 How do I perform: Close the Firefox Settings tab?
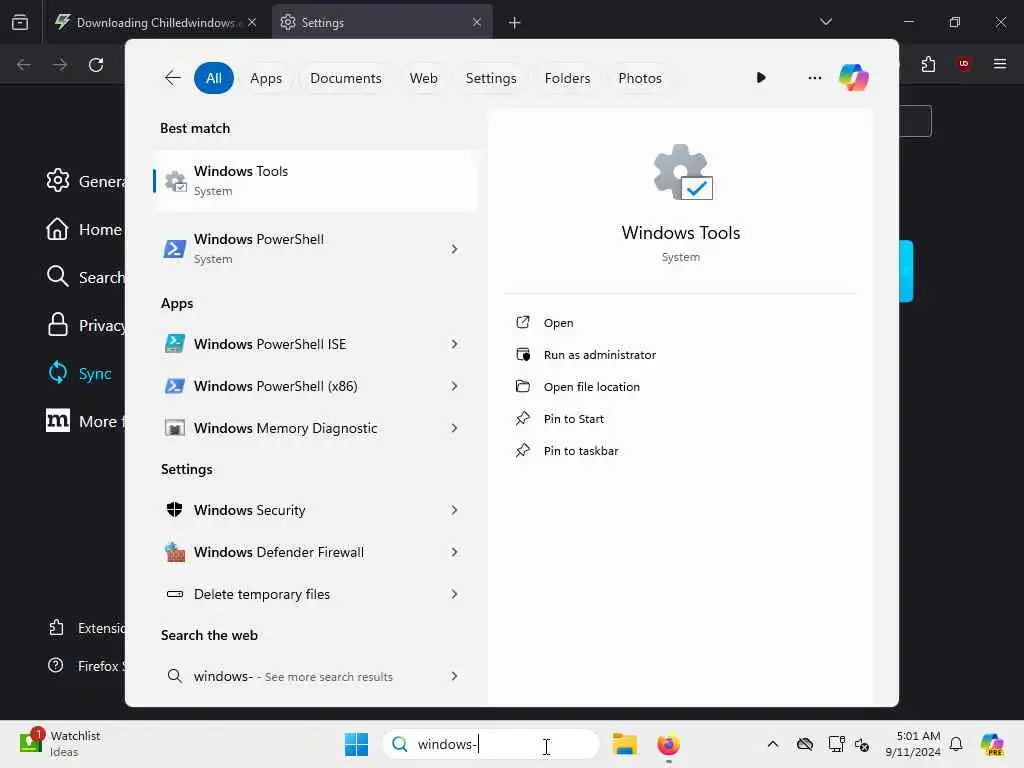click(x=477, y=22)
